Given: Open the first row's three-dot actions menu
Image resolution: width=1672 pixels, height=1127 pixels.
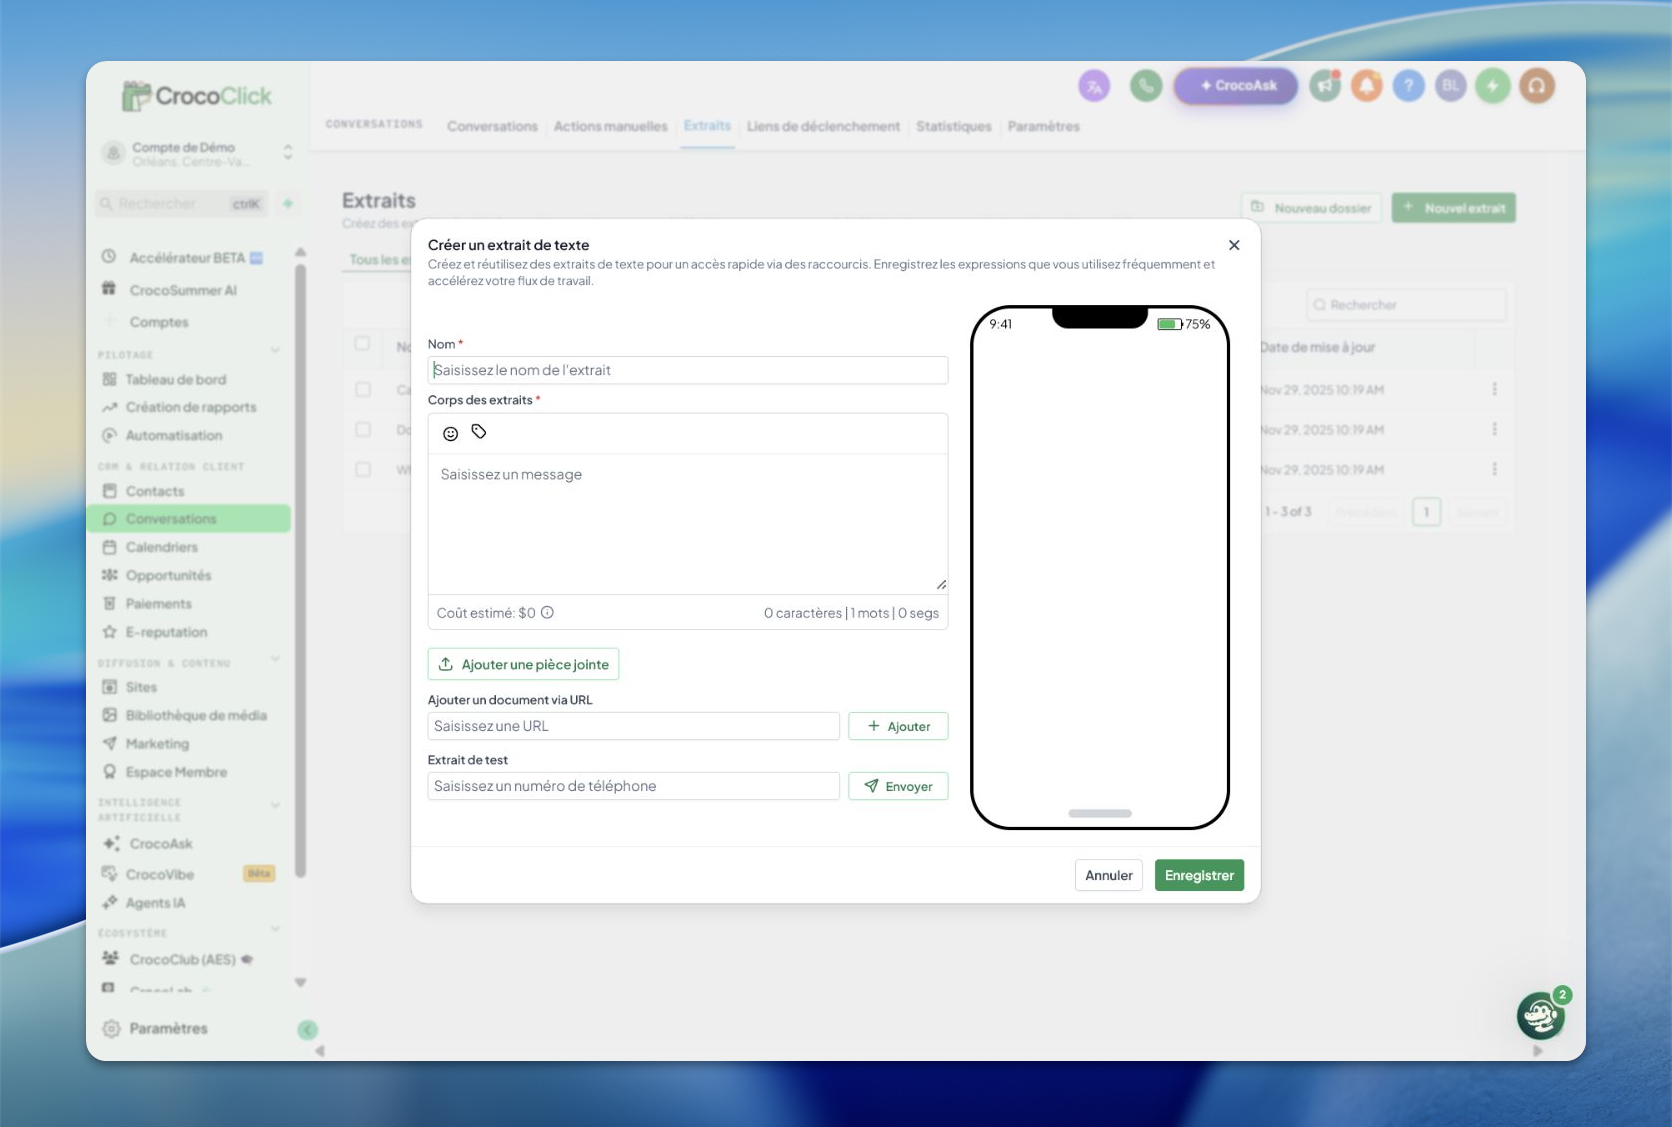Looking at the screenshot, I should click(x=1495, y=389).
